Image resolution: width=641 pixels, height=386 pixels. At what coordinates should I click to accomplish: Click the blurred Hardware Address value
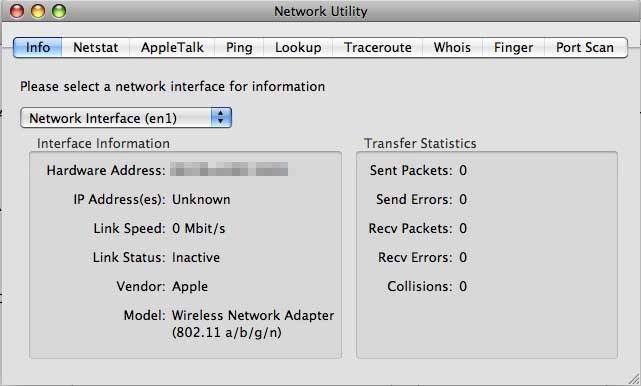(x=229, y=169)
